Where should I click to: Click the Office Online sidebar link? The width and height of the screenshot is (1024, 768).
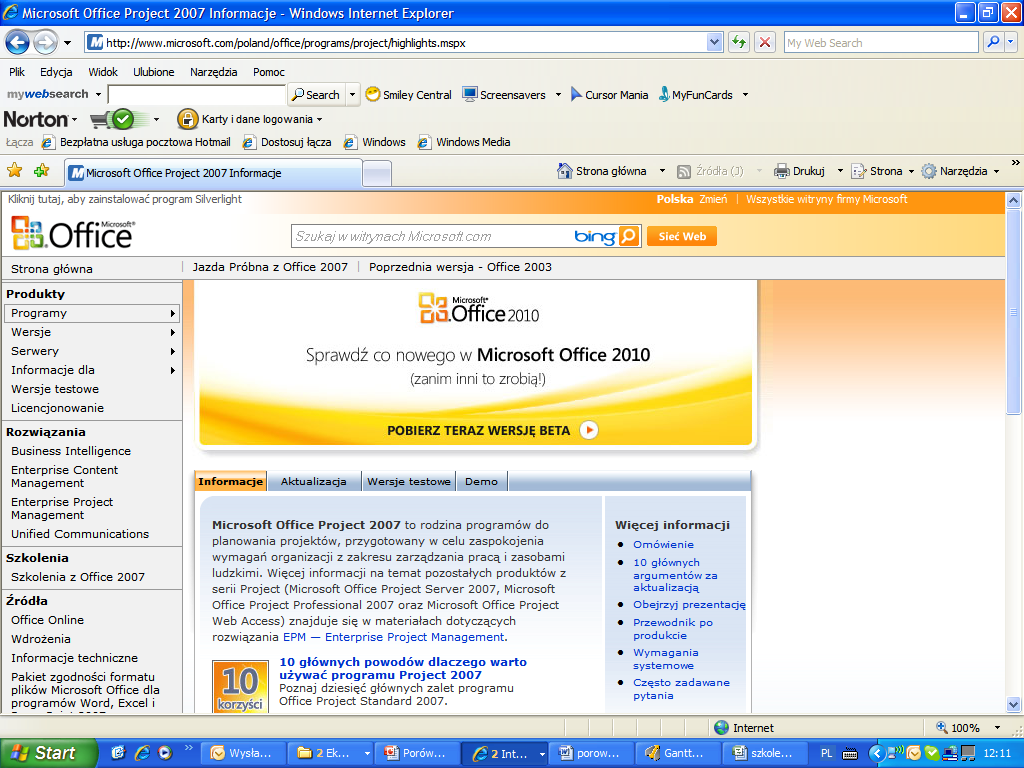48,620
